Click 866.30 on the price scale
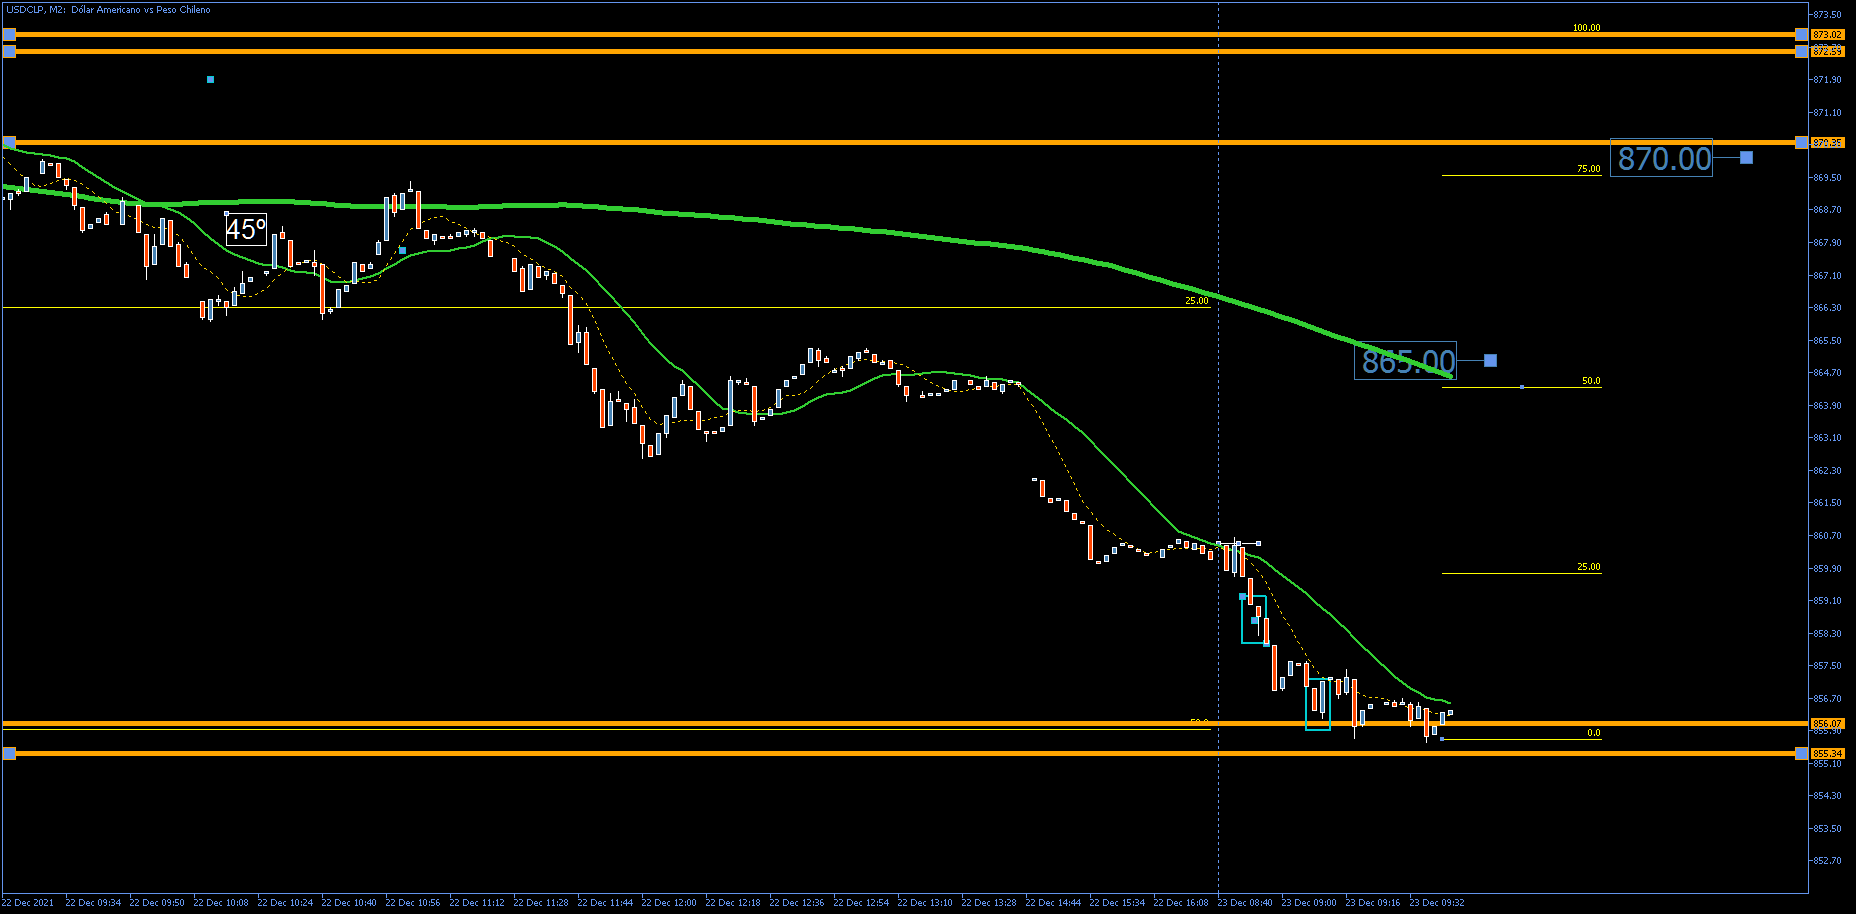This screenshot has width=1856, height=914. click(x=1827, y=308)
